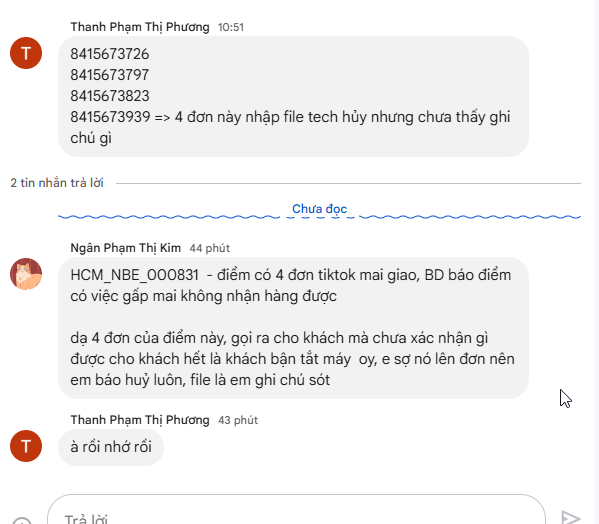This screenshot has width=599, height=524.
Task: Open sender name Thanh Phạm Thị Phương at 10:51
Action: (x=140, y=27)
